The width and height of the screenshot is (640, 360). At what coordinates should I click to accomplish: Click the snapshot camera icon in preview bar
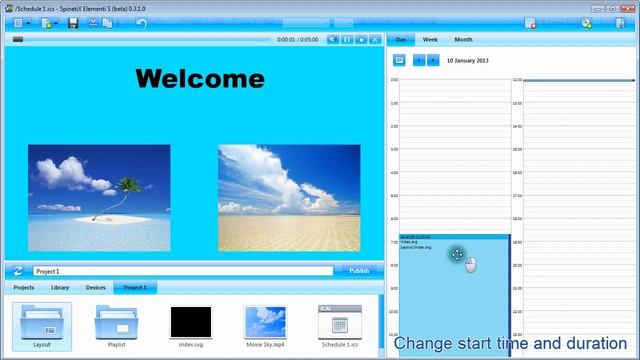[361, 39]
